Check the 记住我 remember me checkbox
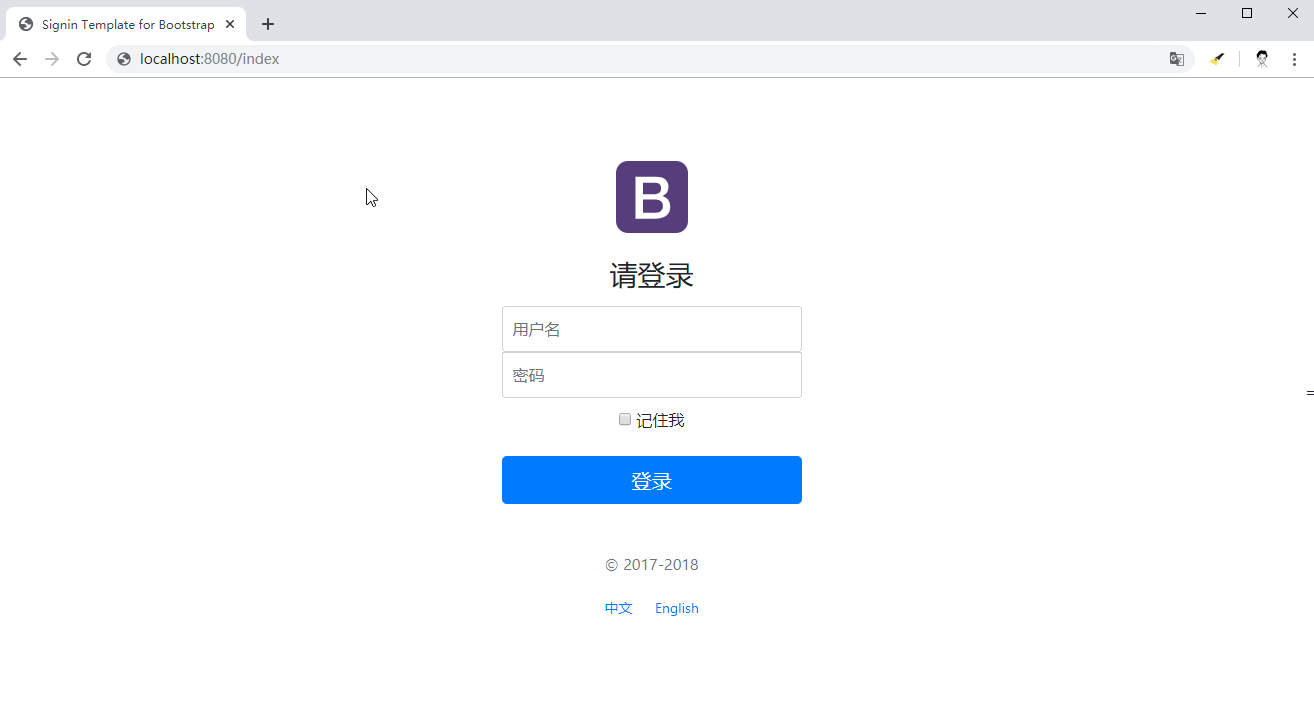The height and width of the screenshot is (704, 1314). point(625,420)
